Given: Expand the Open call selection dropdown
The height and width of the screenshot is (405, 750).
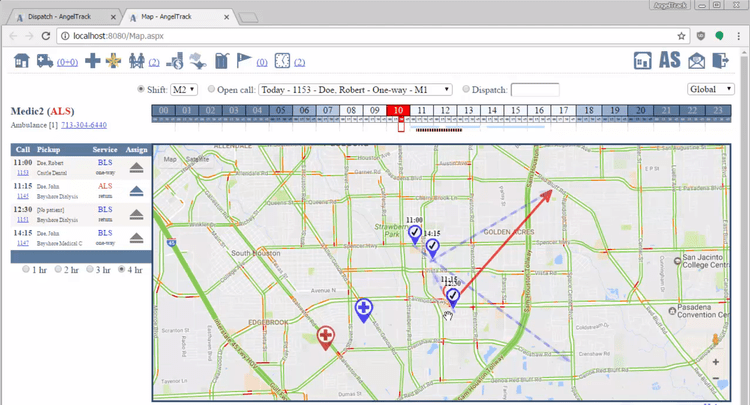Looking at the screenshot, I should (355, 89).
